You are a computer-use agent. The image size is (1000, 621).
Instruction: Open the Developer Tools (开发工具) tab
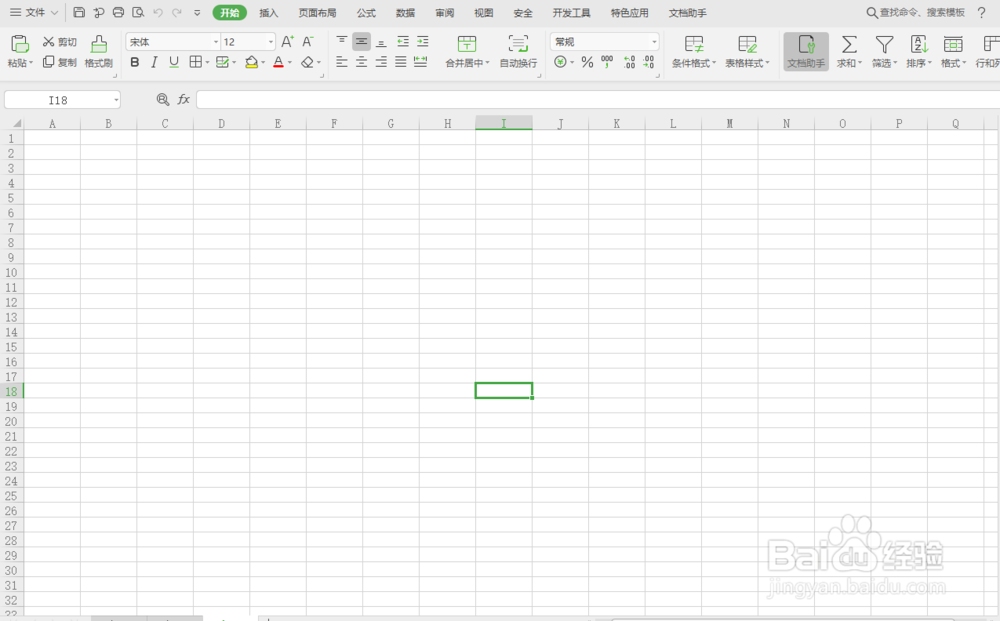(571, 13)
